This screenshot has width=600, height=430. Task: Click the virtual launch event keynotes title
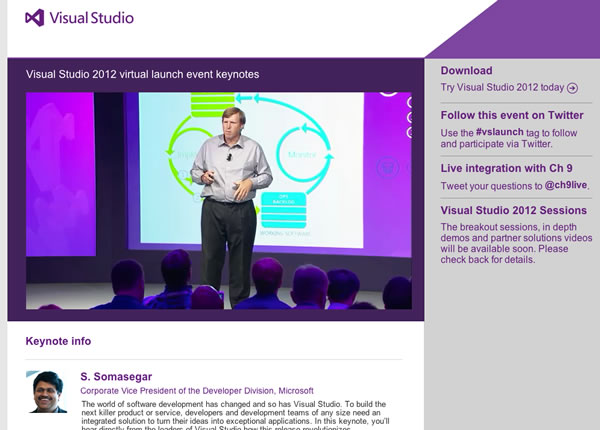142,74
